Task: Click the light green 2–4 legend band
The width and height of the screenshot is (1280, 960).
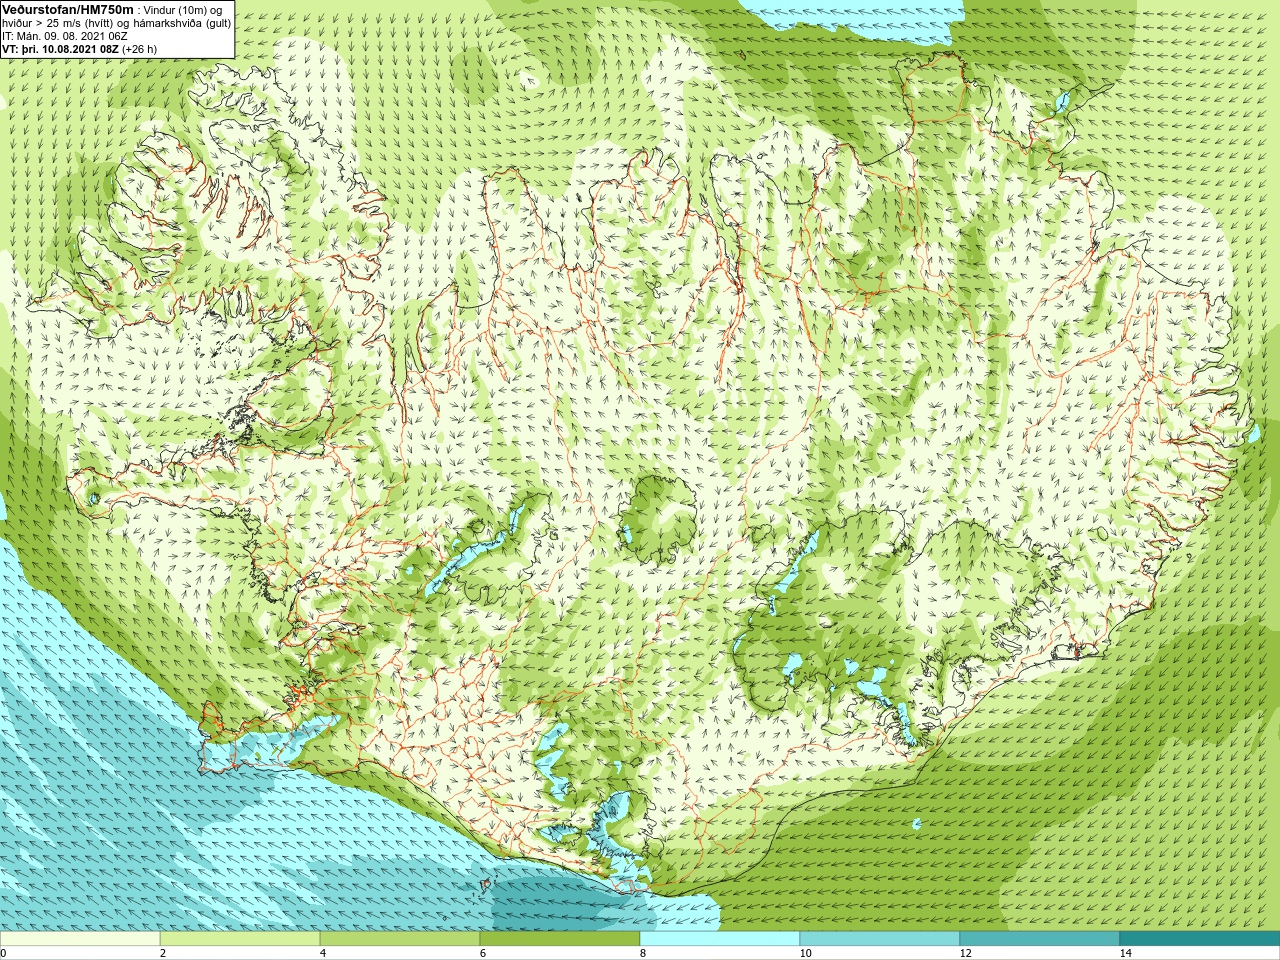Action: click(x=240, y=939)
